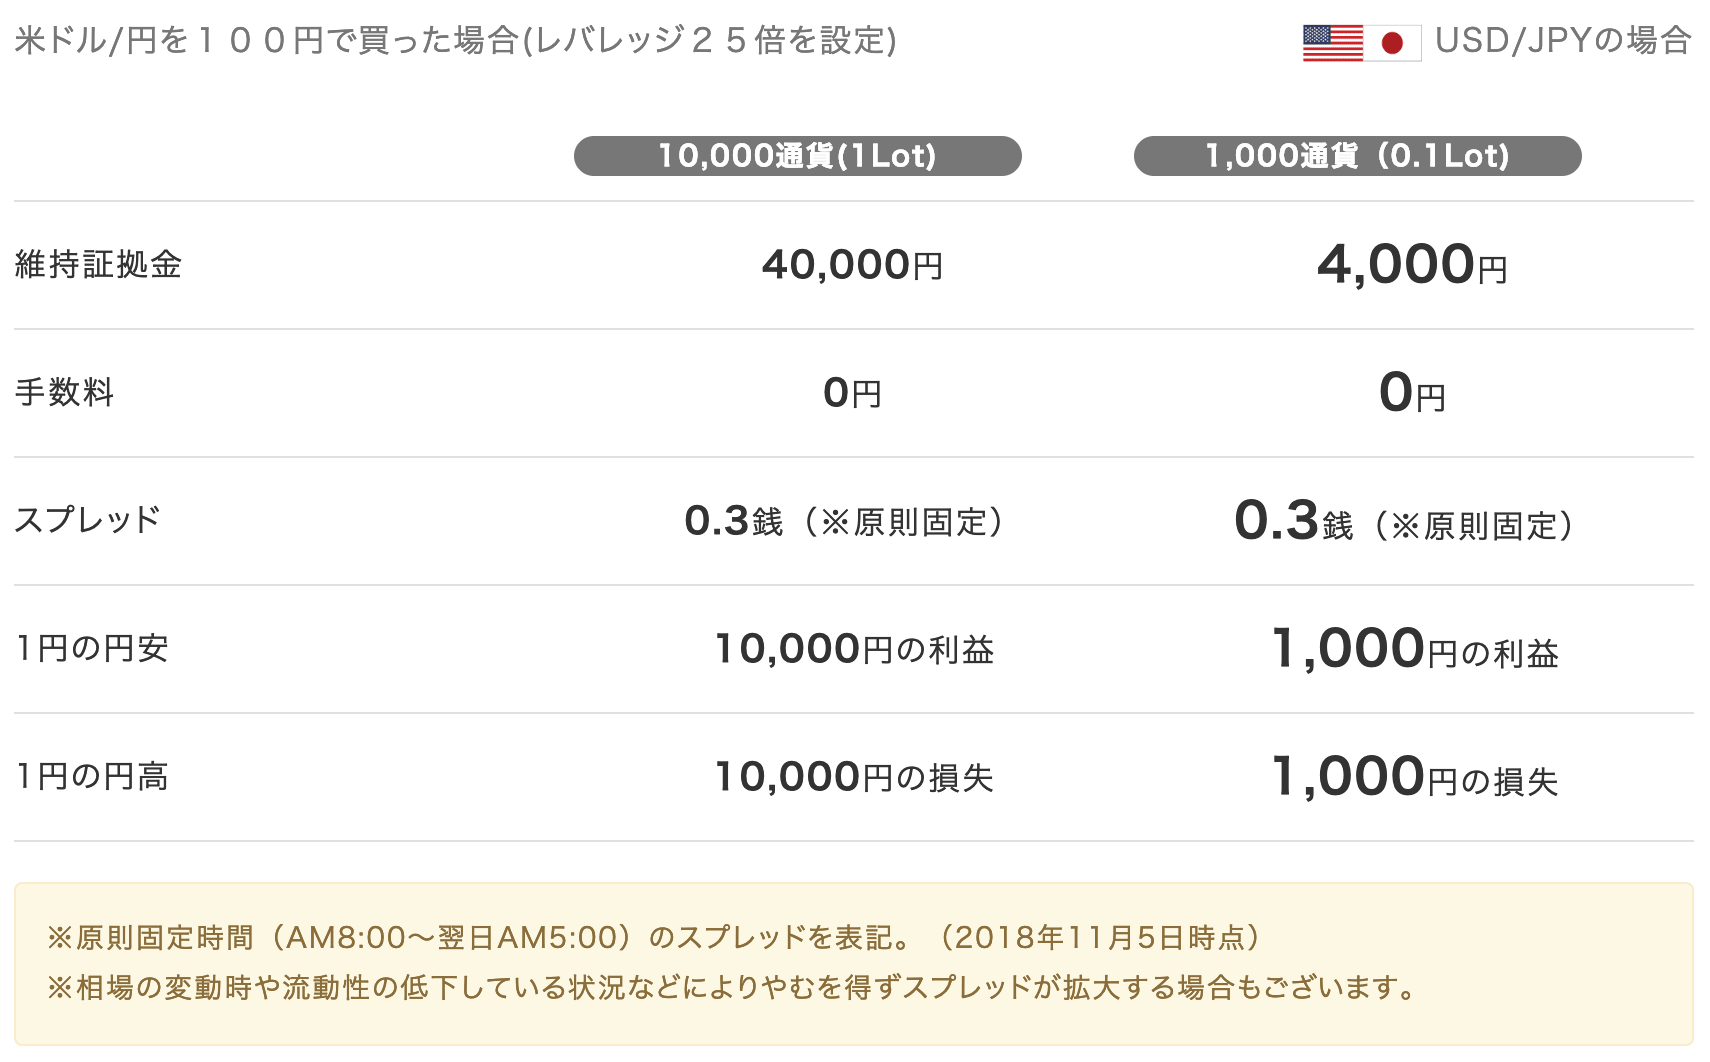Click the US flag icon

(1332, 43)
